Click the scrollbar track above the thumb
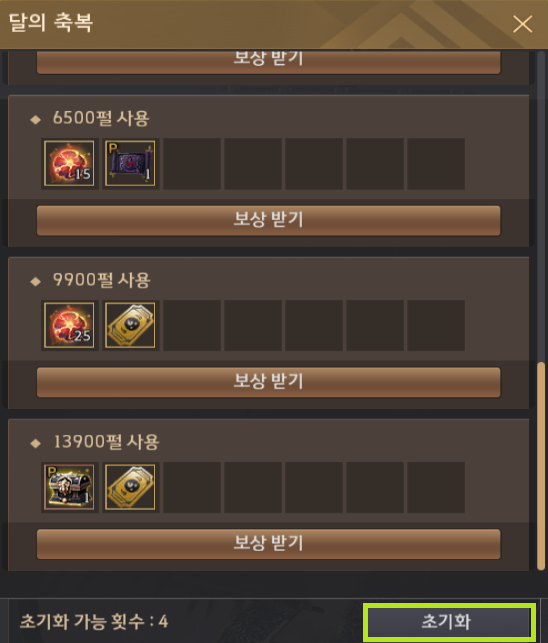The width and height of the screenshot is (548, 643). click(x=541, y=205)
